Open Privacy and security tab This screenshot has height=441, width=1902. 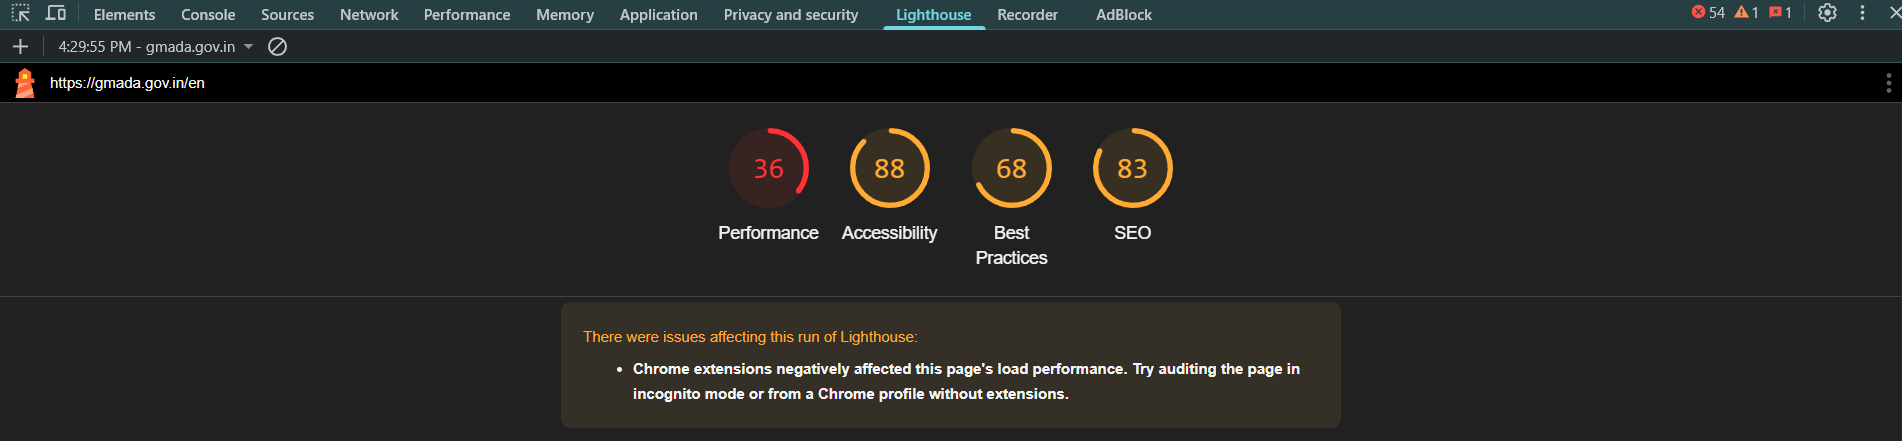tap(791, 15)
